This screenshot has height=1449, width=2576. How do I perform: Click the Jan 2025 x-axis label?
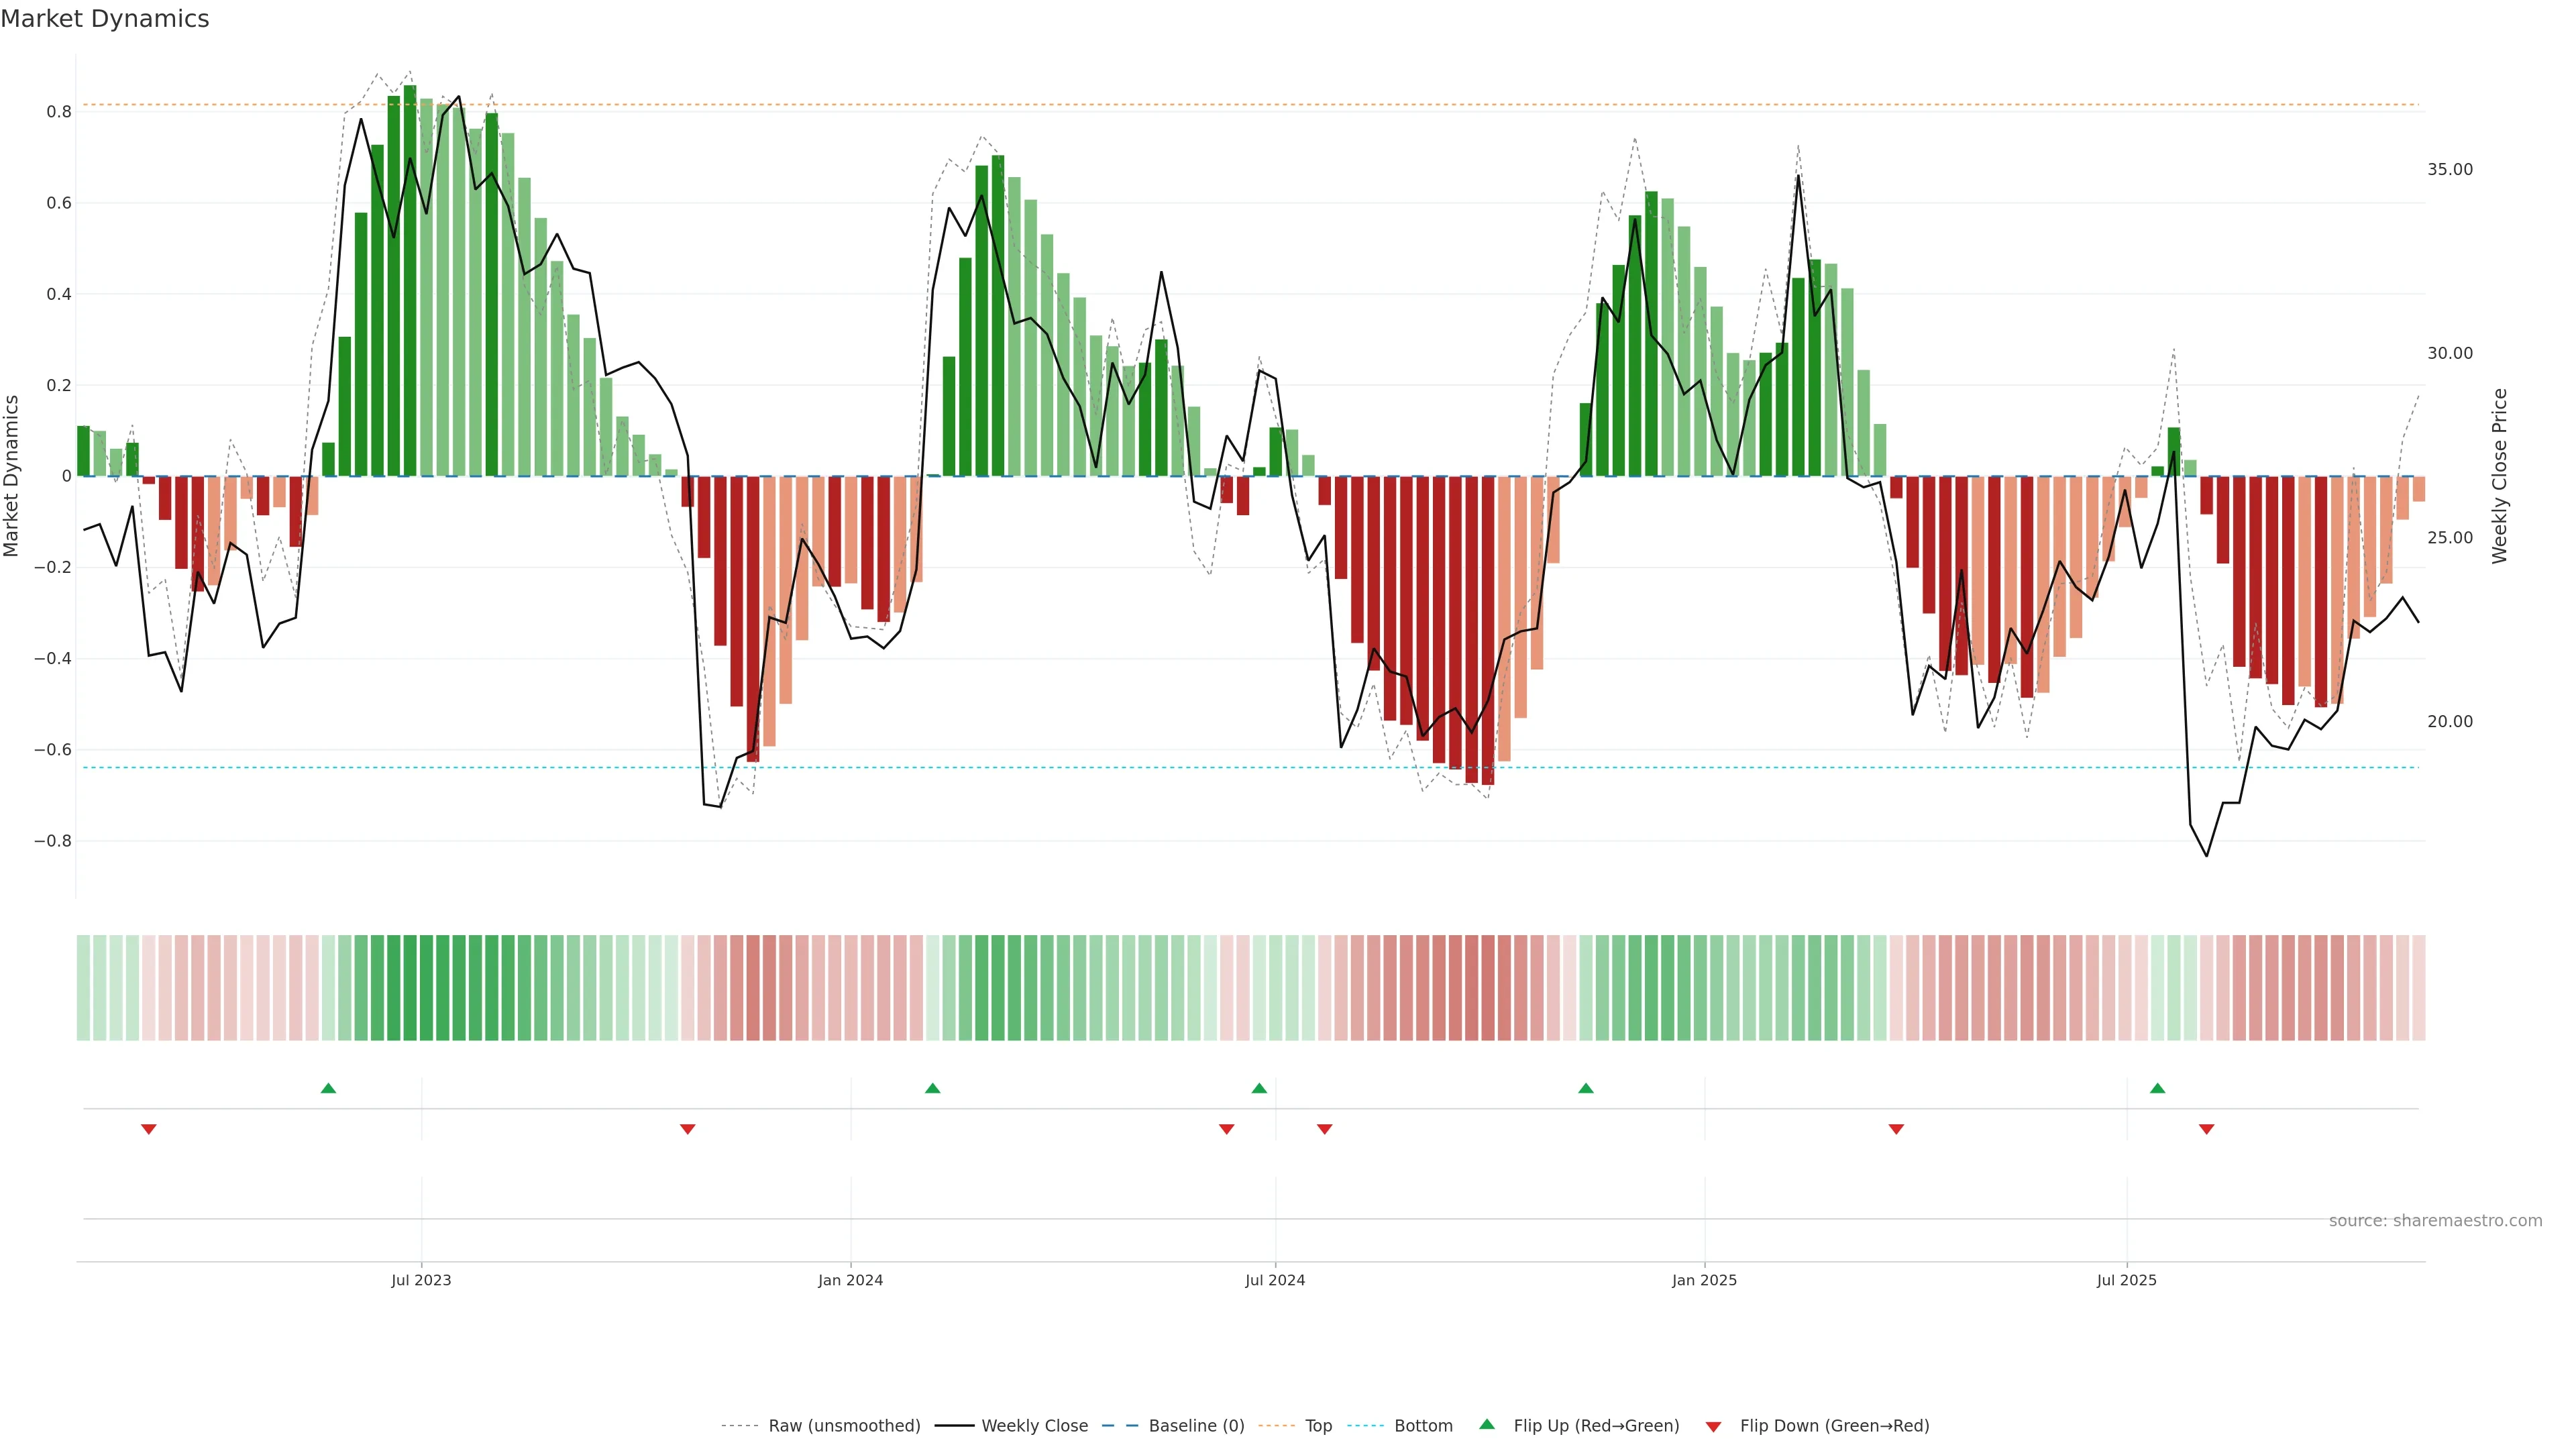pyautogui.click(x=1704, y=1280)
